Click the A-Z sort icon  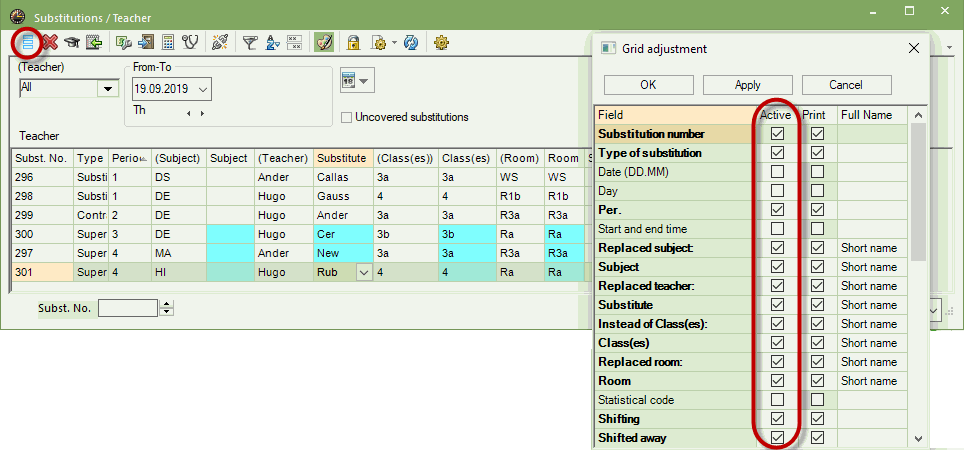[x=272, y=42]
